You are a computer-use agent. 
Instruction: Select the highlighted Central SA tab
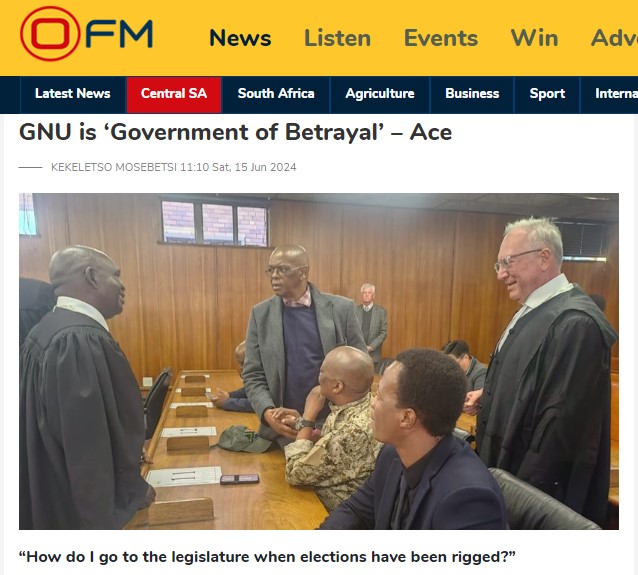pyautogui.click(x=174, y=94)
